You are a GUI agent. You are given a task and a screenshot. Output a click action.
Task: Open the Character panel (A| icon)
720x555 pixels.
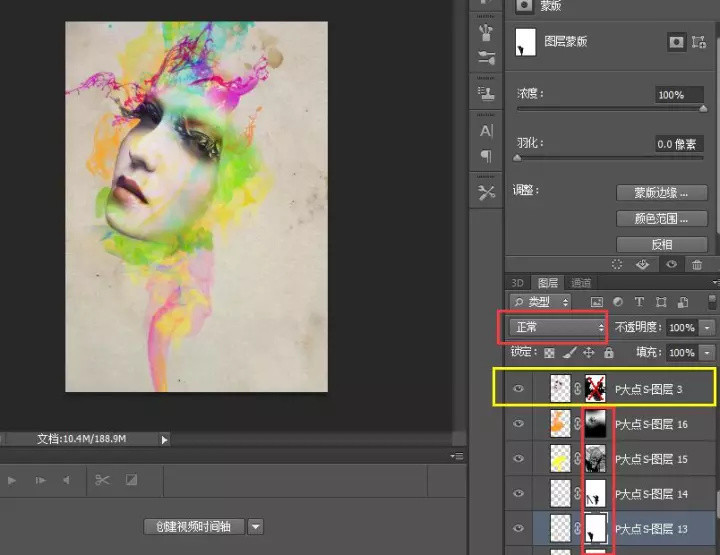pos(487,131)
